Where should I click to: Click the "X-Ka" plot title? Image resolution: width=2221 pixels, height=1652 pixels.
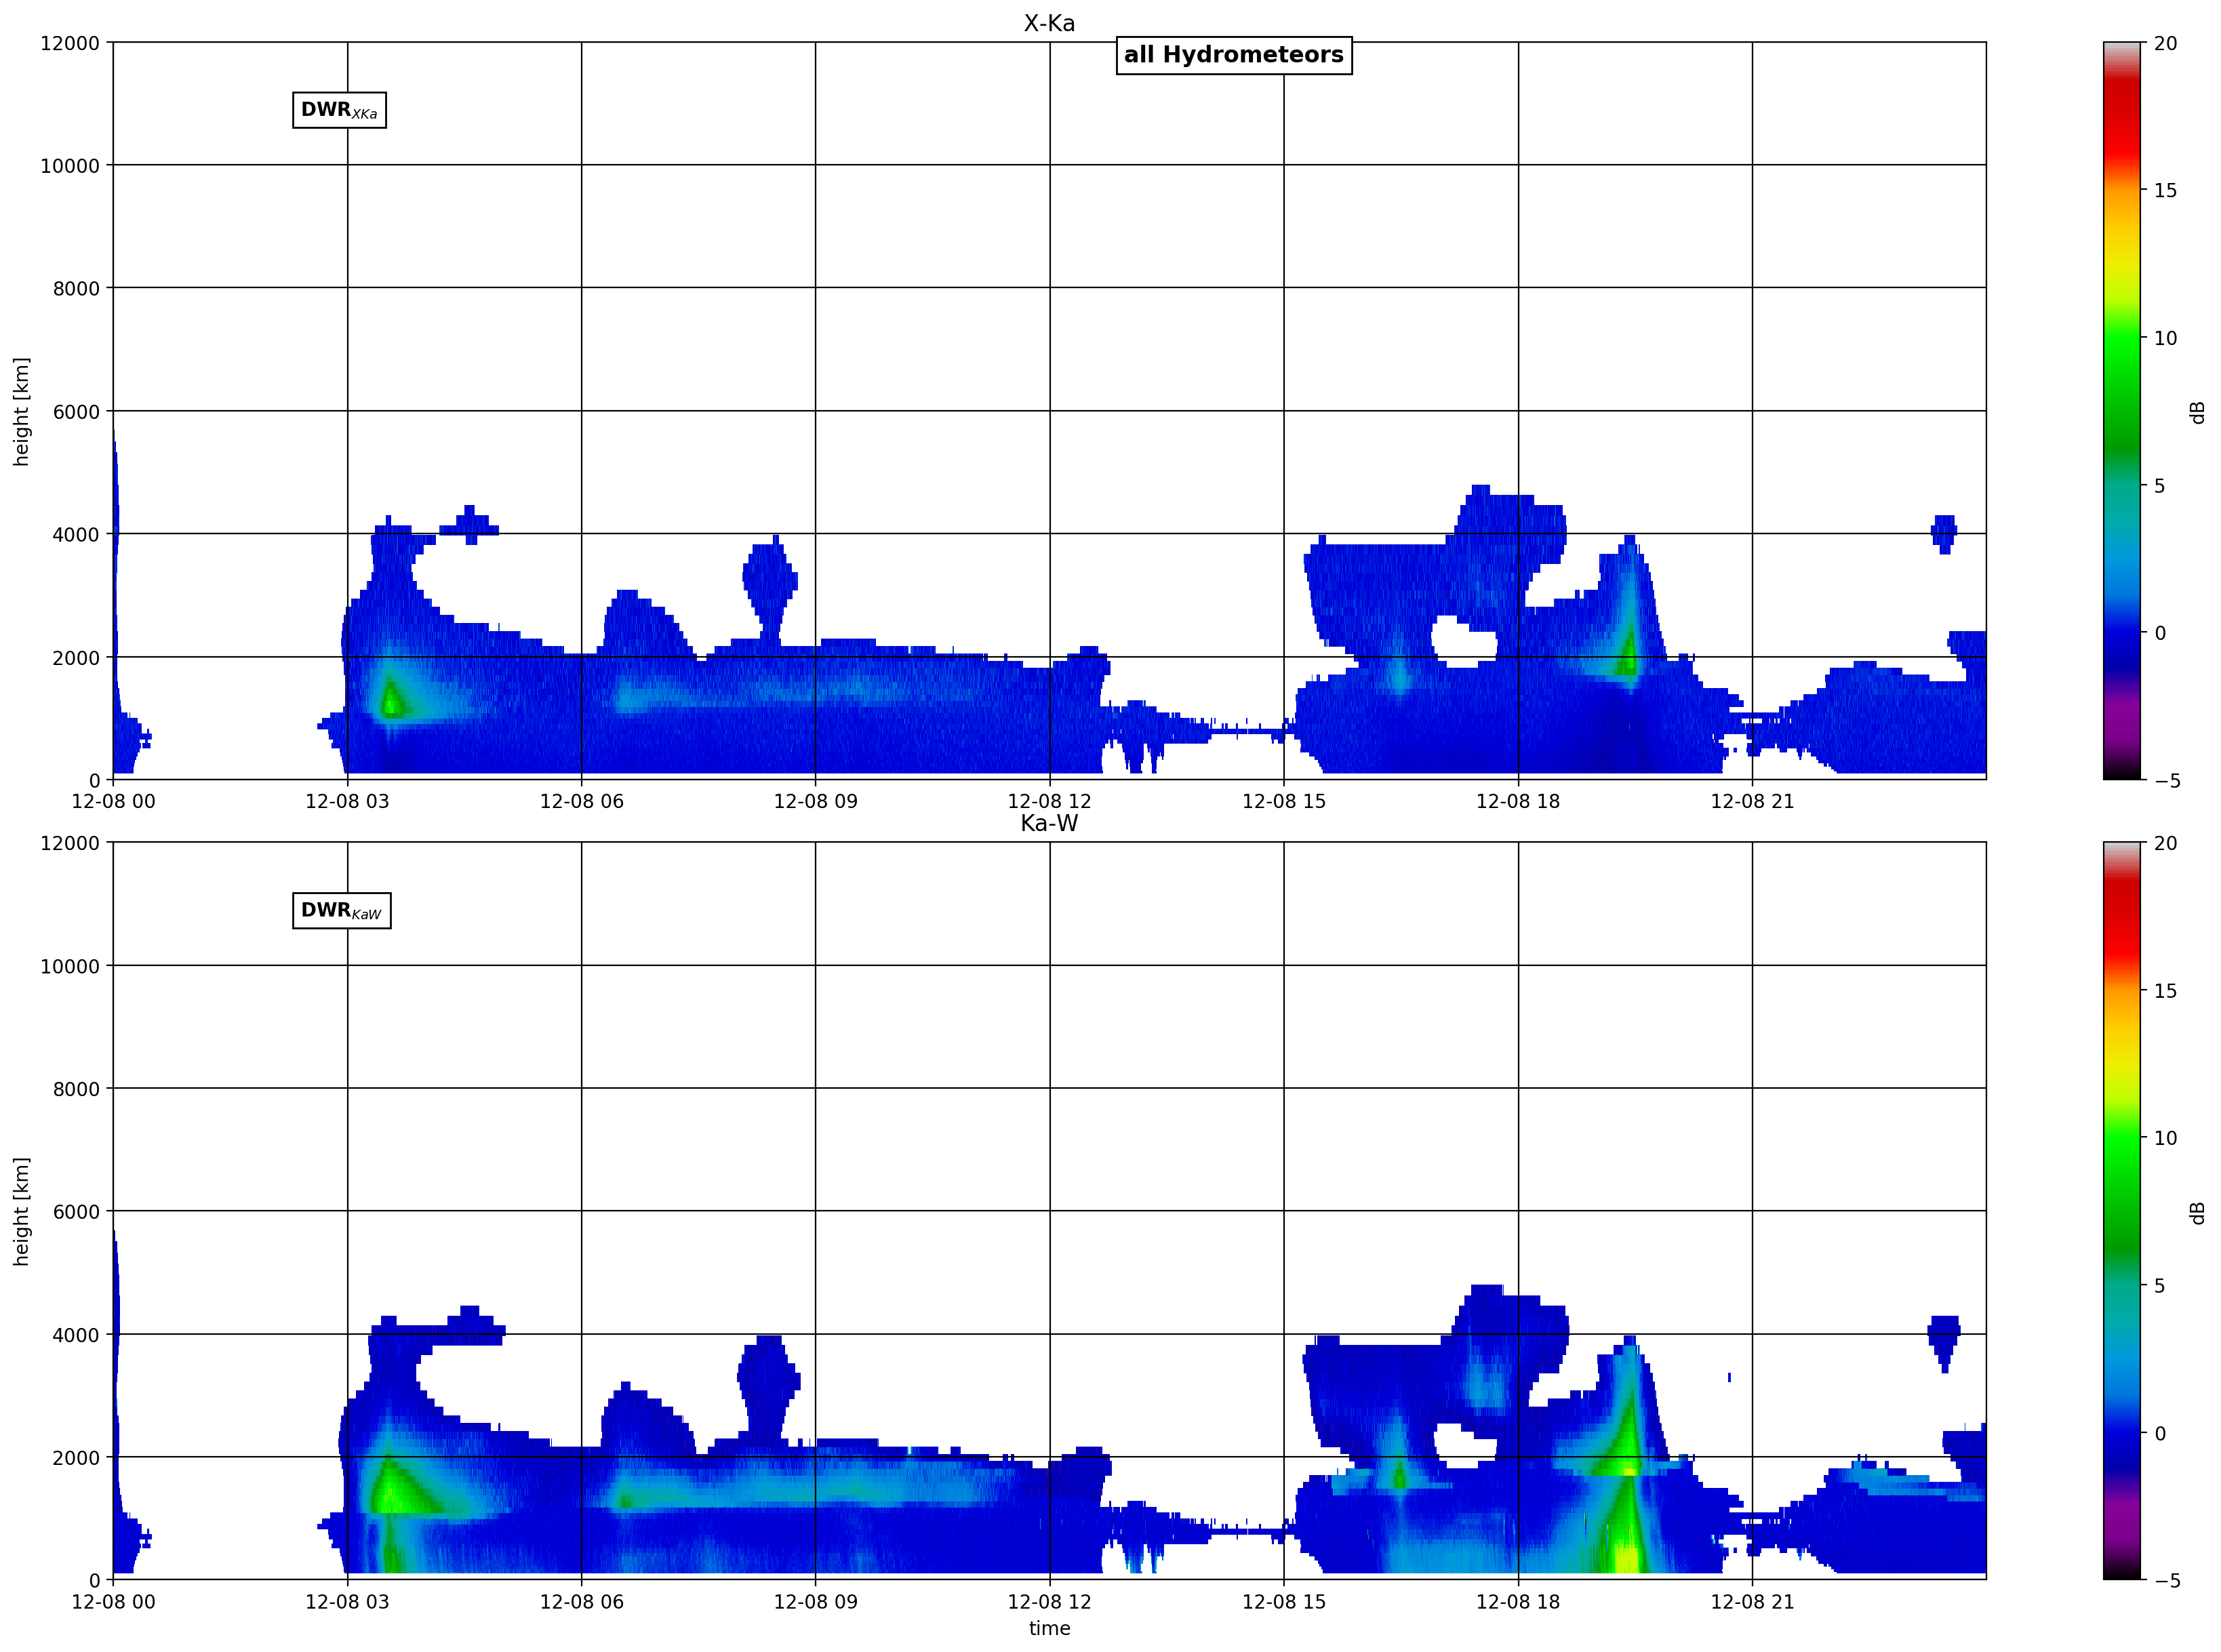[x=1049, y=23]
